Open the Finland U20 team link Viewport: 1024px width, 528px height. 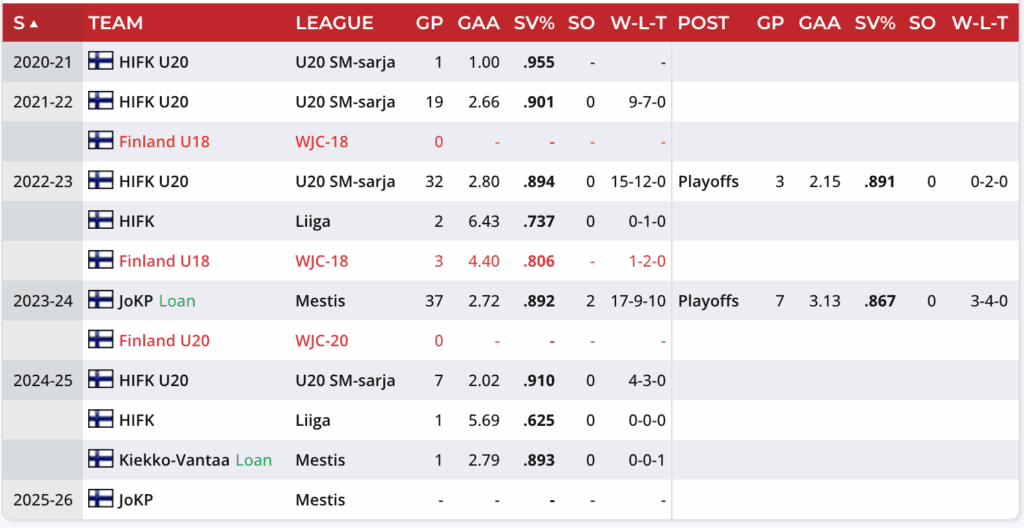164,340
